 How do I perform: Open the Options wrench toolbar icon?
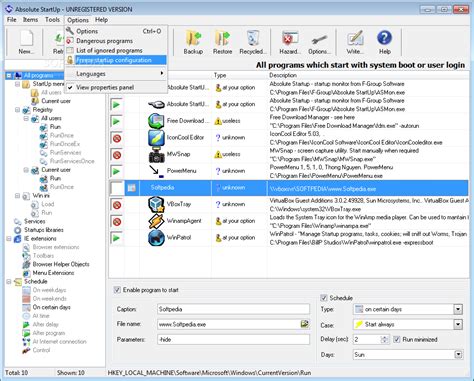click(319, 42)
